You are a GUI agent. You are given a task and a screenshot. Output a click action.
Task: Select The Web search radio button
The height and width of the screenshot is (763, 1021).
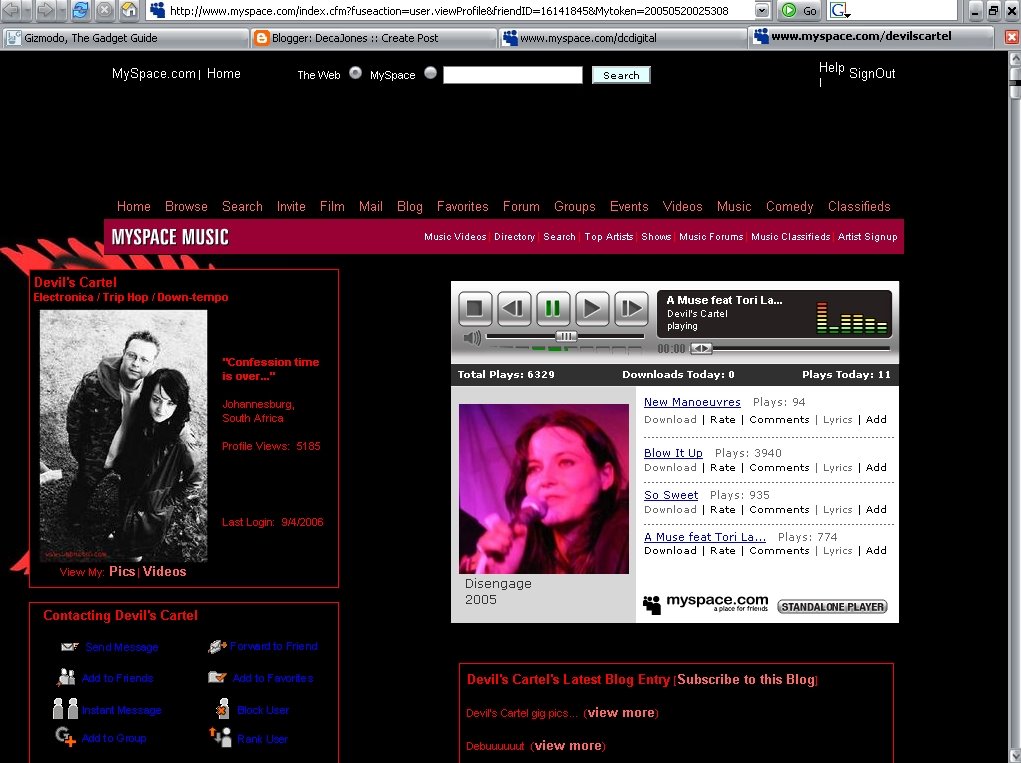(x=356, y=73)
